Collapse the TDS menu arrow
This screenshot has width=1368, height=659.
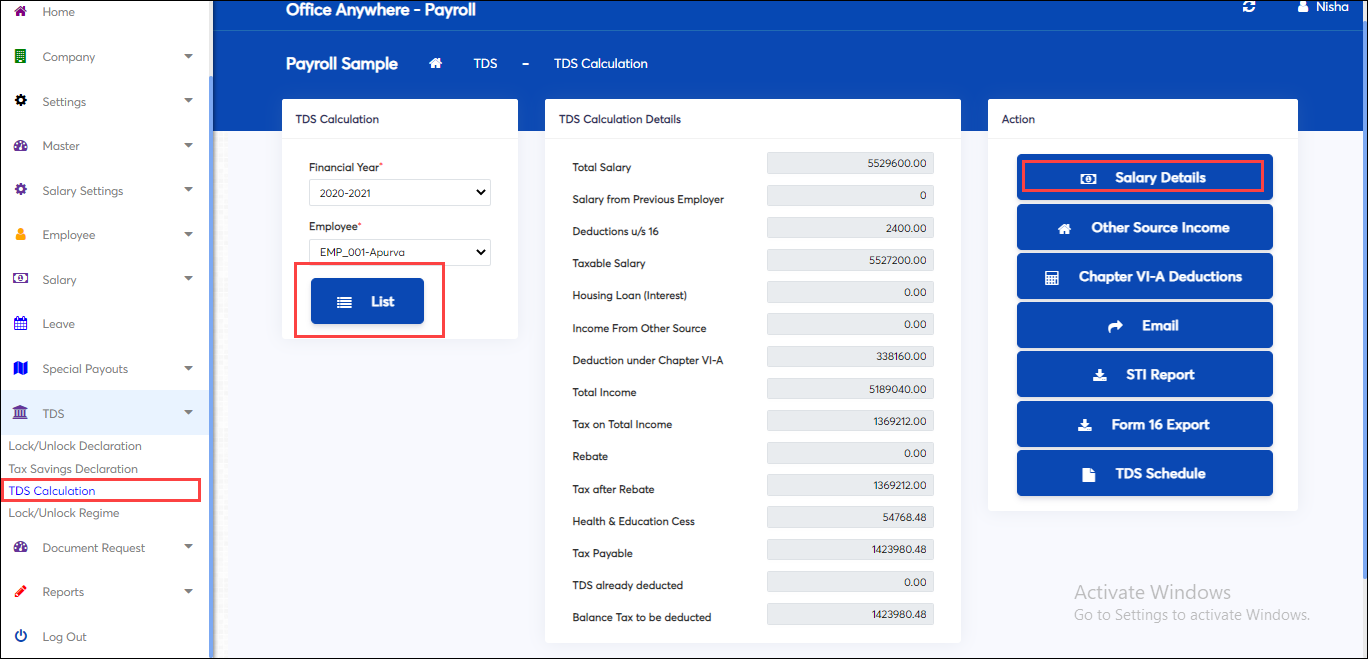[188, 413]
